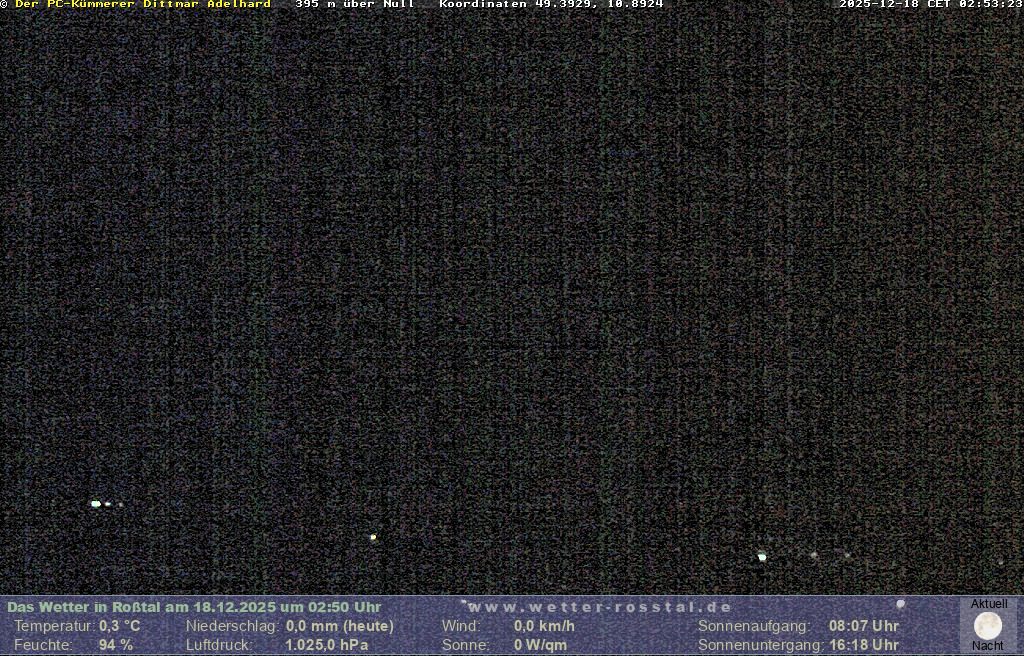The image size is (1024, 656).
Task: Select the 'Aktuell' label above the moon
Action: 989,604
